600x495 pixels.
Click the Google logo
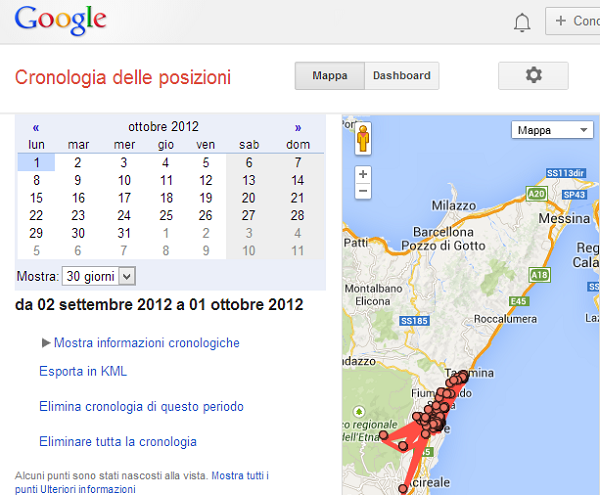coord(60,20)
